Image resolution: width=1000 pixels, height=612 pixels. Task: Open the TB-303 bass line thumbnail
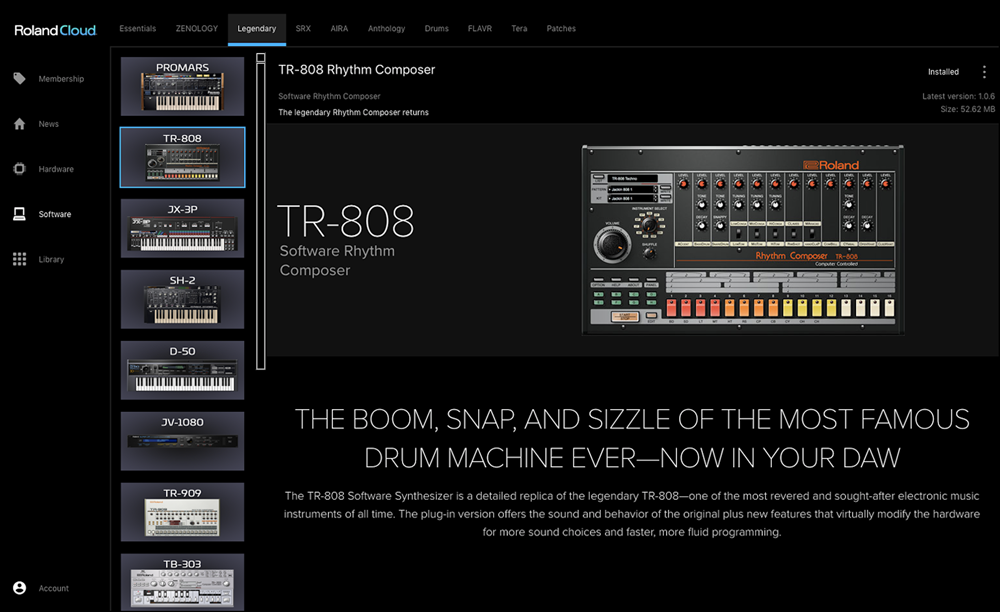click(x=182, y=582)
